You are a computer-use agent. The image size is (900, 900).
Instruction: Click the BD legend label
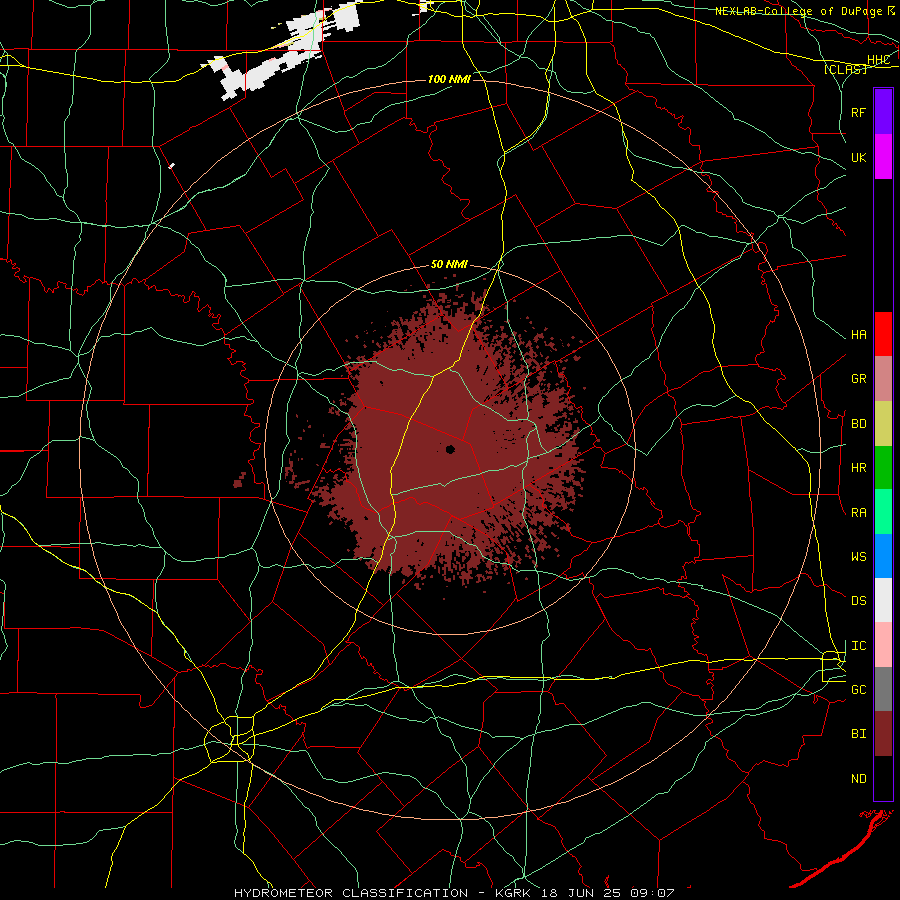click(858, 424)
